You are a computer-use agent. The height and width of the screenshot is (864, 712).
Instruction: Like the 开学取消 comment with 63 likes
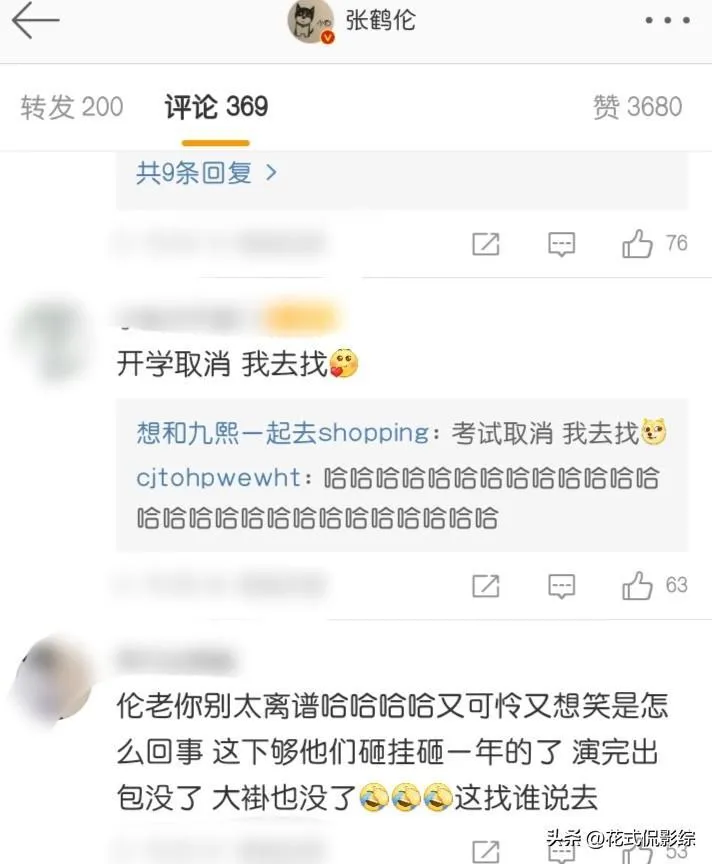coord(637,585)
